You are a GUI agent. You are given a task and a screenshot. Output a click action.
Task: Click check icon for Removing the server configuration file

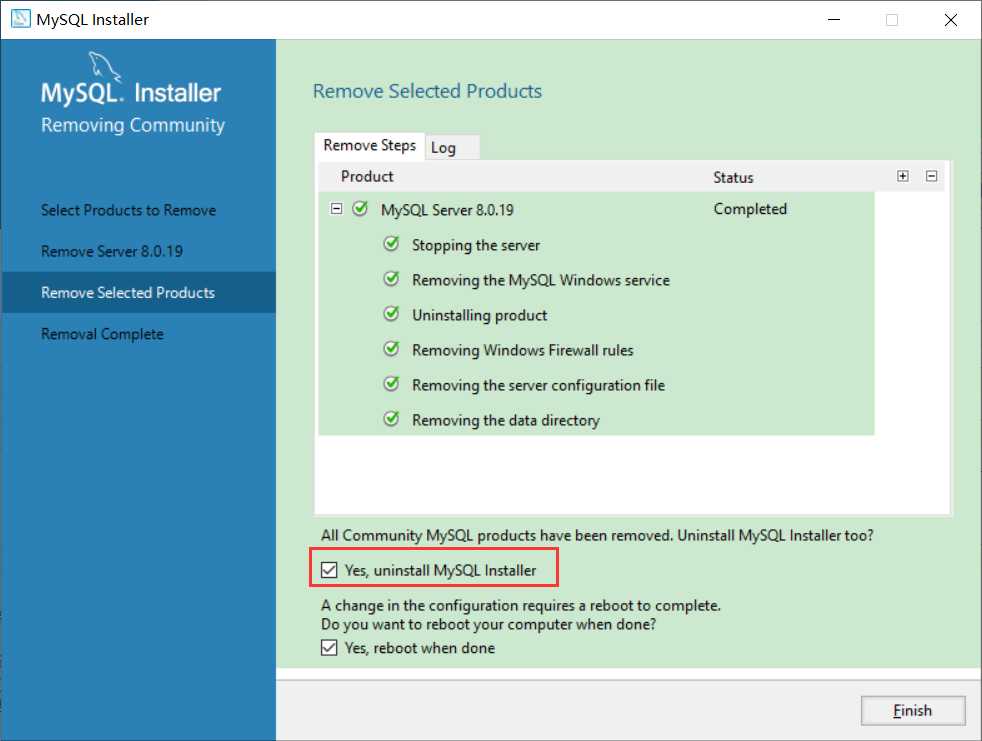click(x=391, y=384)
